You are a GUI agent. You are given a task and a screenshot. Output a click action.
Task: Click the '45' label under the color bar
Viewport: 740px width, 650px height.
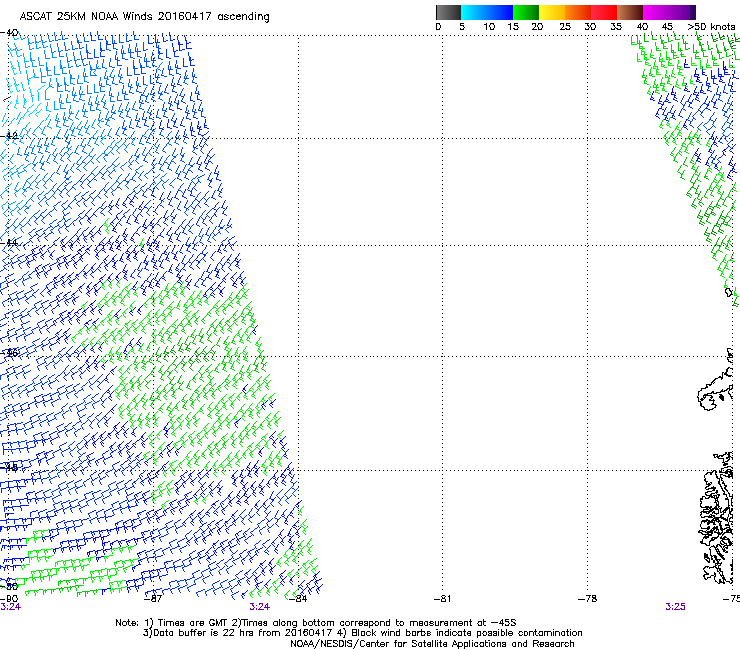coord(667,27)
